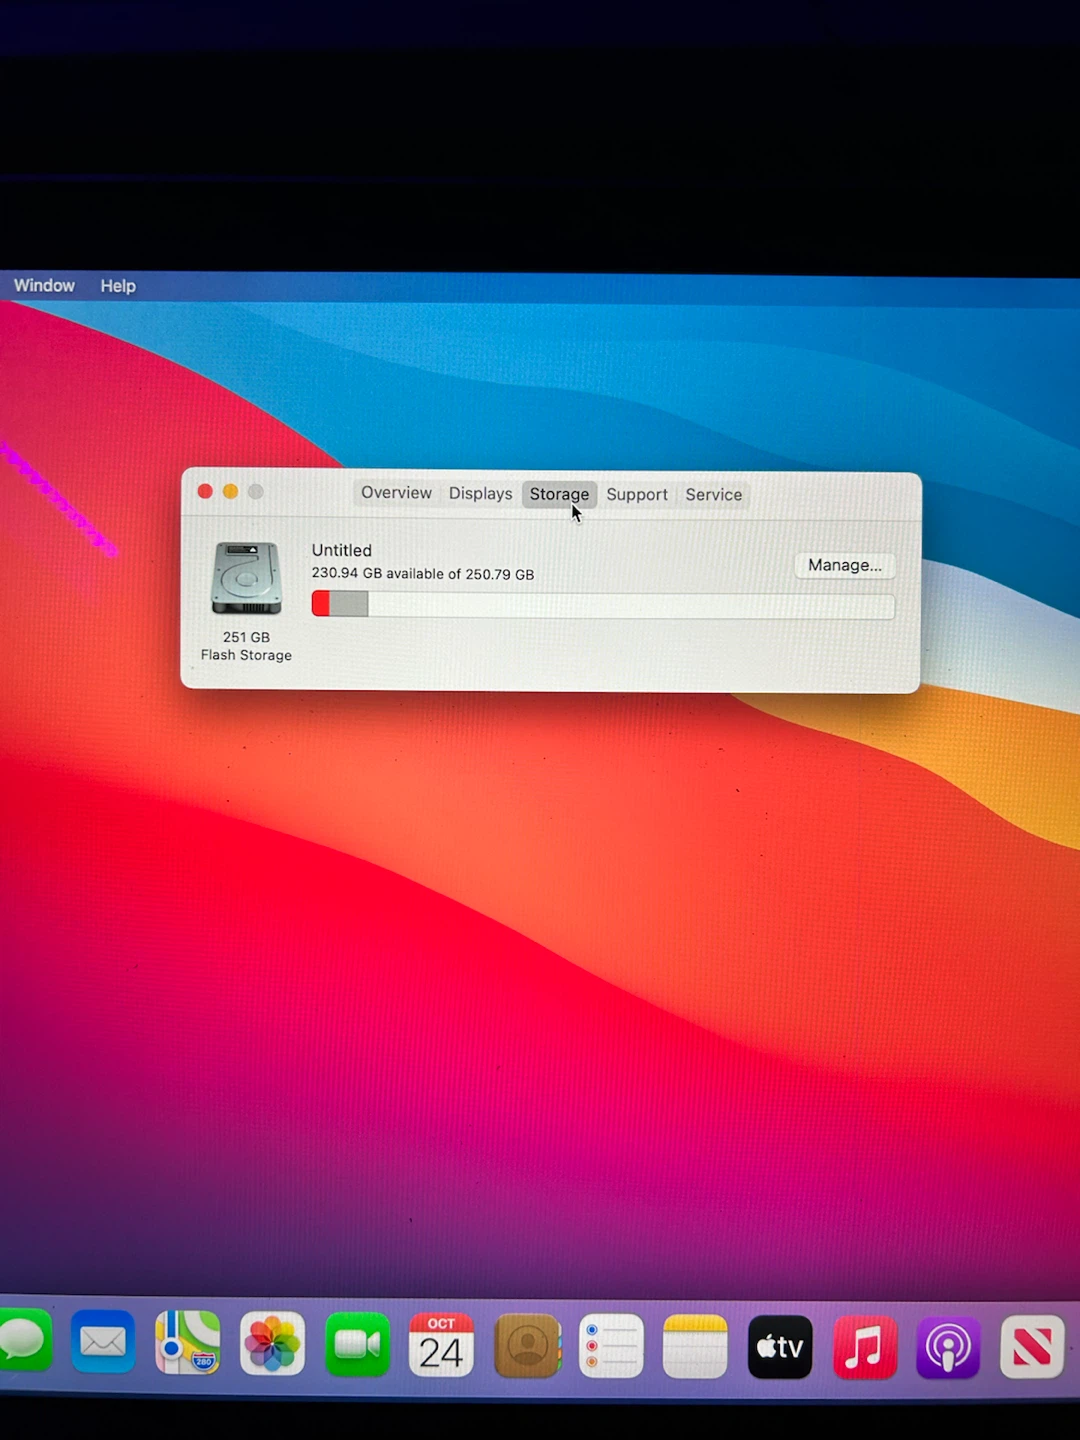1080x1440 pixels.
Task: Click the 'Untitled' volume name
Action: pyautogui.click(x=342, y=550)
